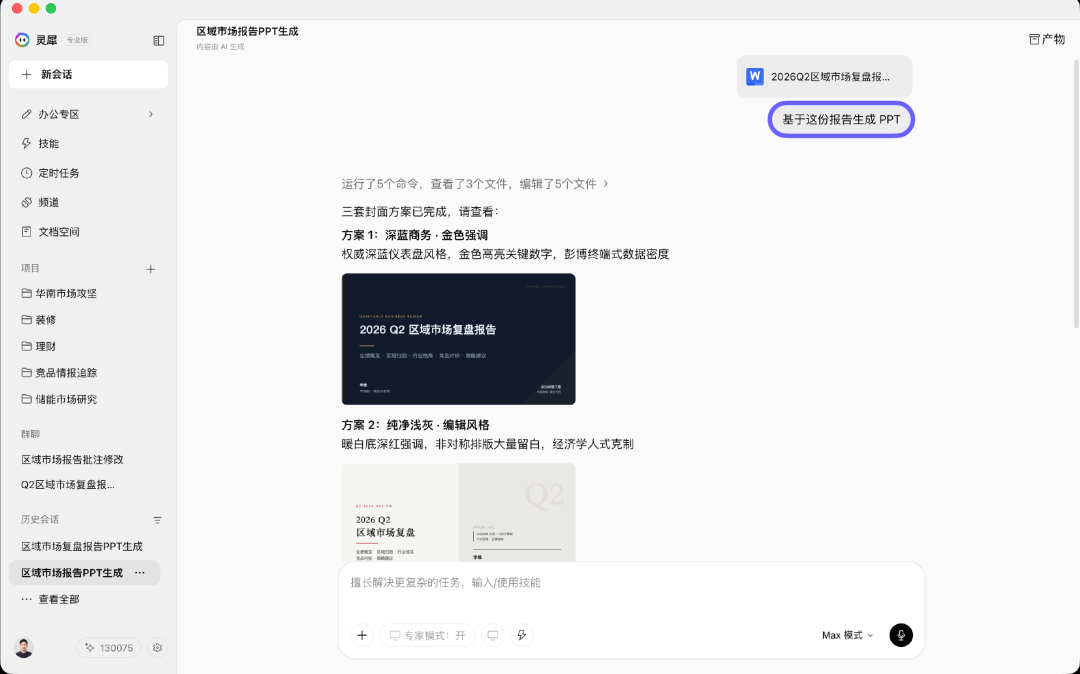Open settings gear icon
This screenshot has height=674, width=1080.
coord(157,648)
